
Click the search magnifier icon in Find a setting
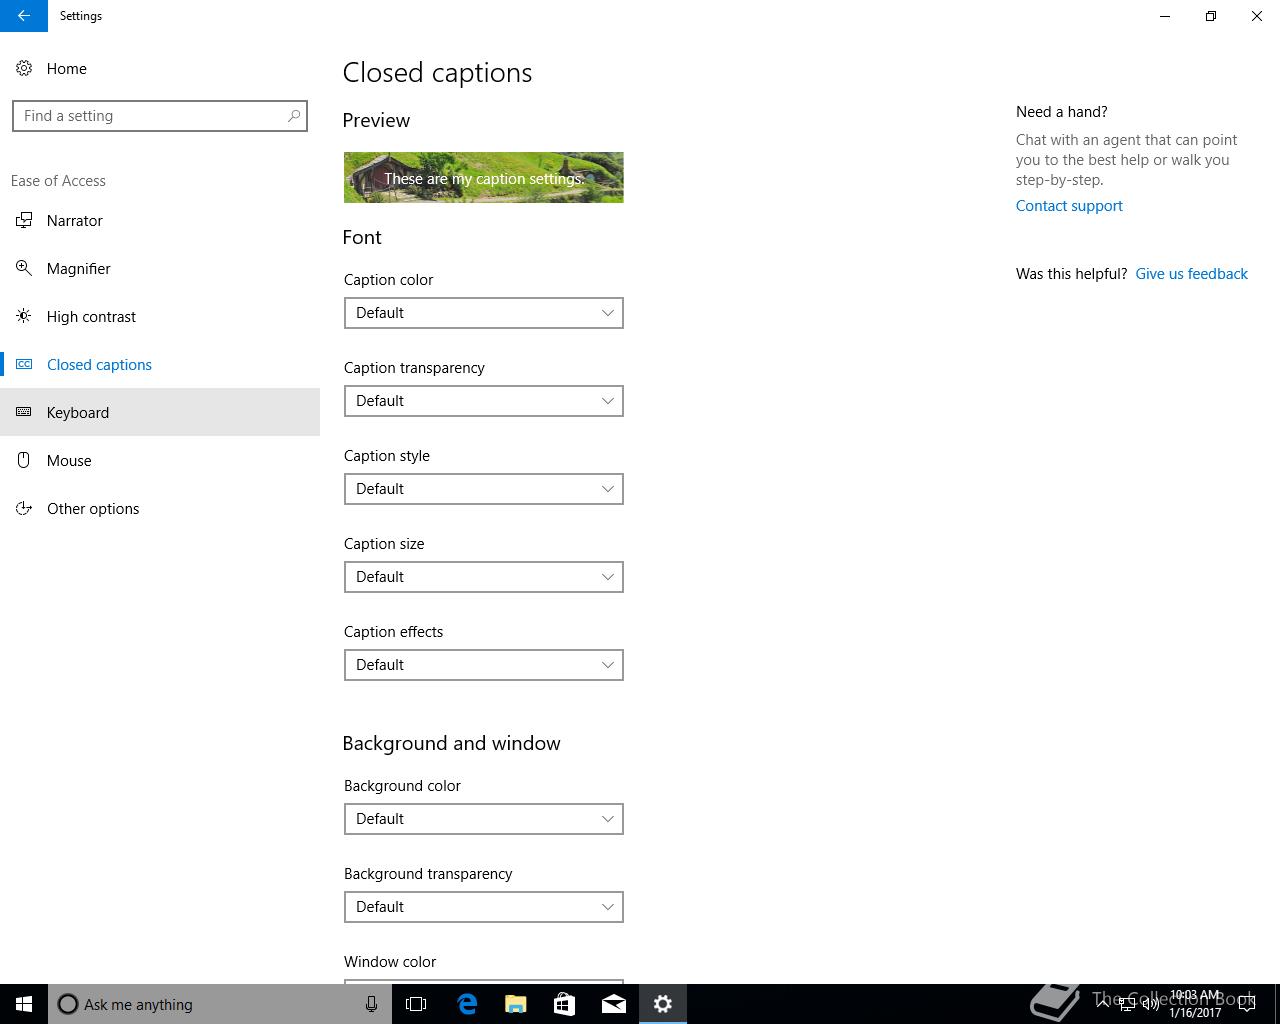click(x=294, y=116)
